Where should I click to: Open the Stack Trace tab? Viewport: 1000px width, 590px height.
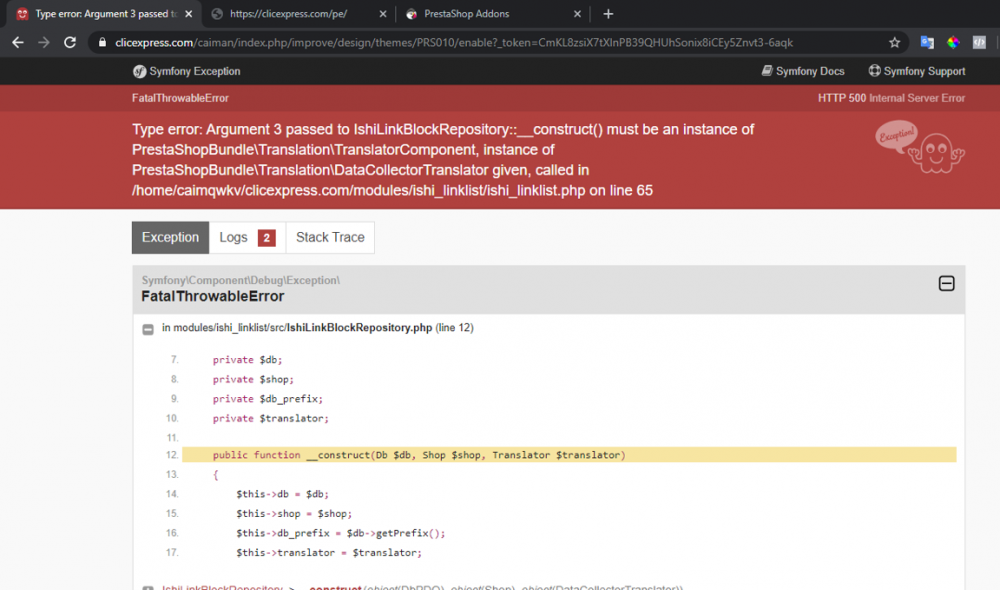(330, 237)
